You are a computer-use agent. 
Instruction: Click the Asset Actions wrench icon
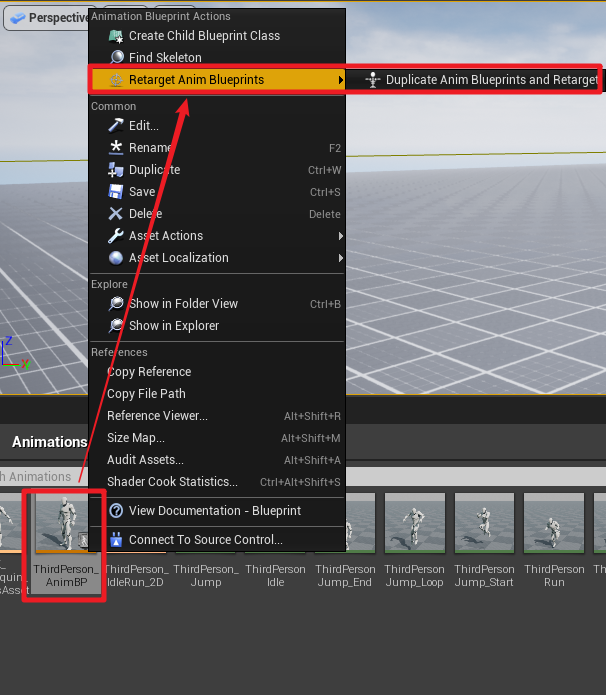[116, 236]
